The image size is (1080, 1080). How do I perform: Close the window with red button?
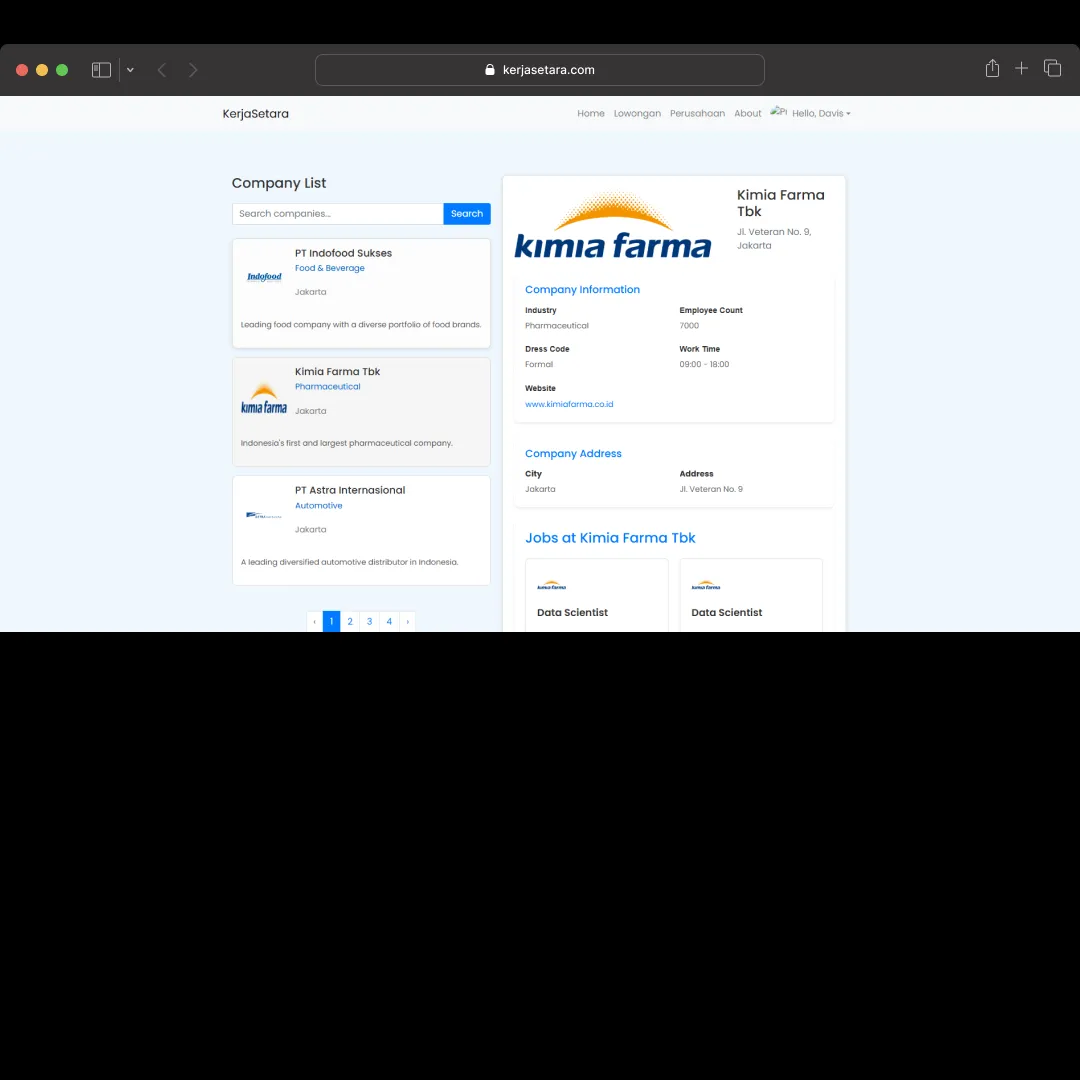(x=22, y=70)
